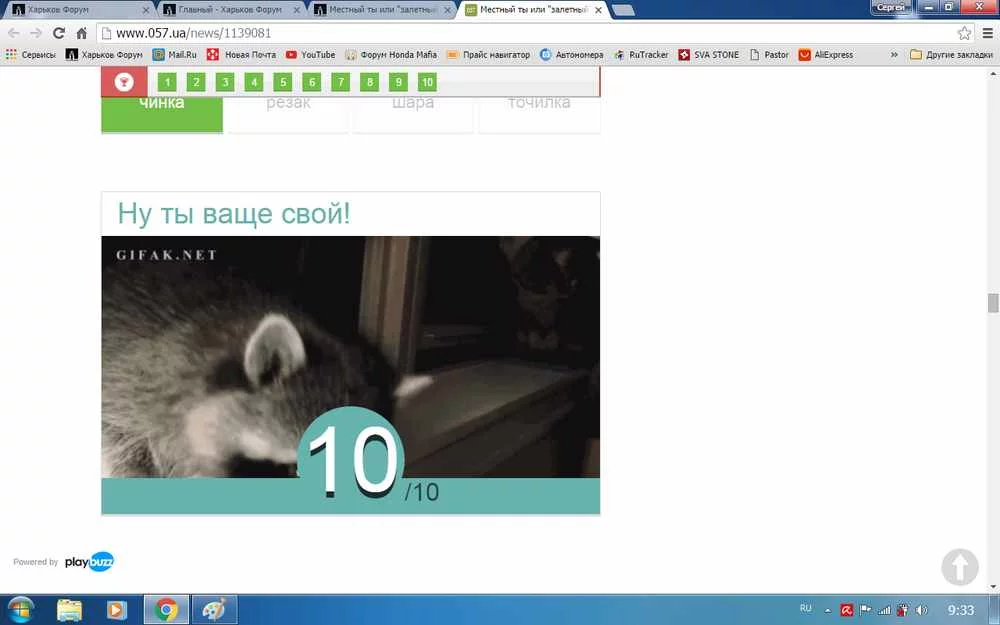Click the RU language indicator
The width and height of the screenshot is (1000, 625).
tap(805, 608)
